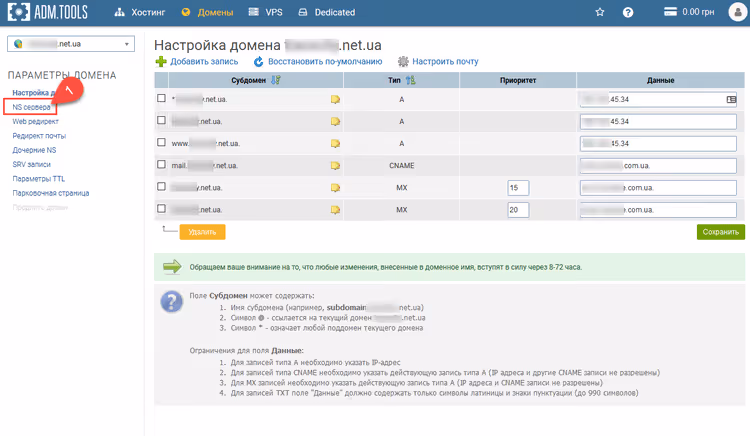The image size is (750, 436).
Task: Click the note icon on mail CNAME row
Action: tap(335, 165)
